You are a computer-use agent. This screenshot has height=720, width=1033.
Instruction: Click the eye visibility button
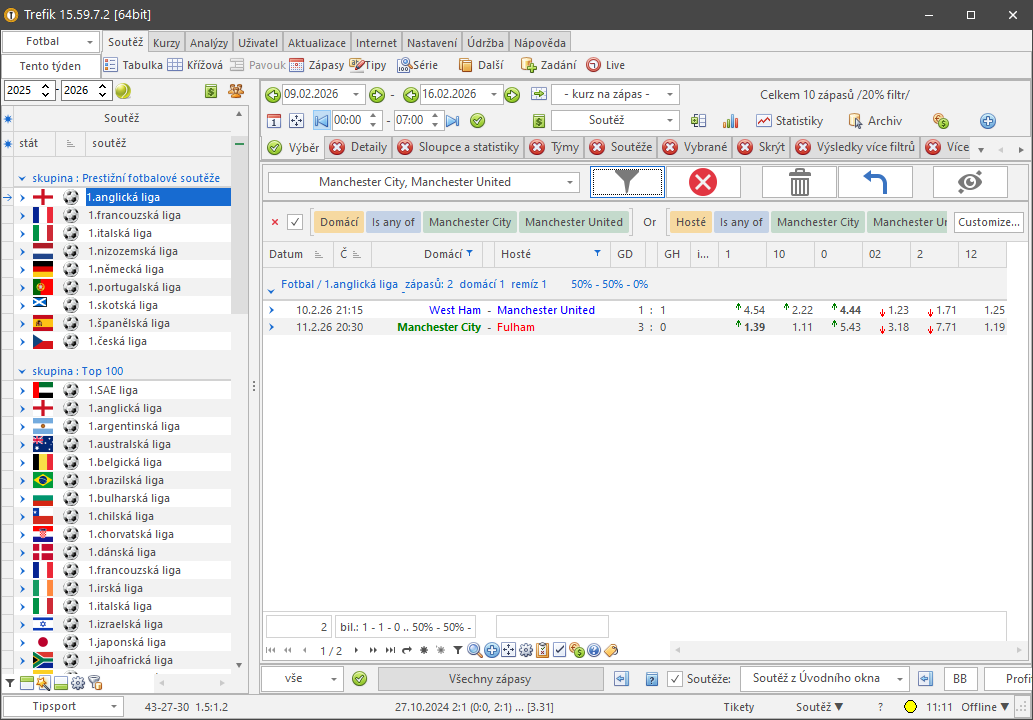click(x=970, y=182)
